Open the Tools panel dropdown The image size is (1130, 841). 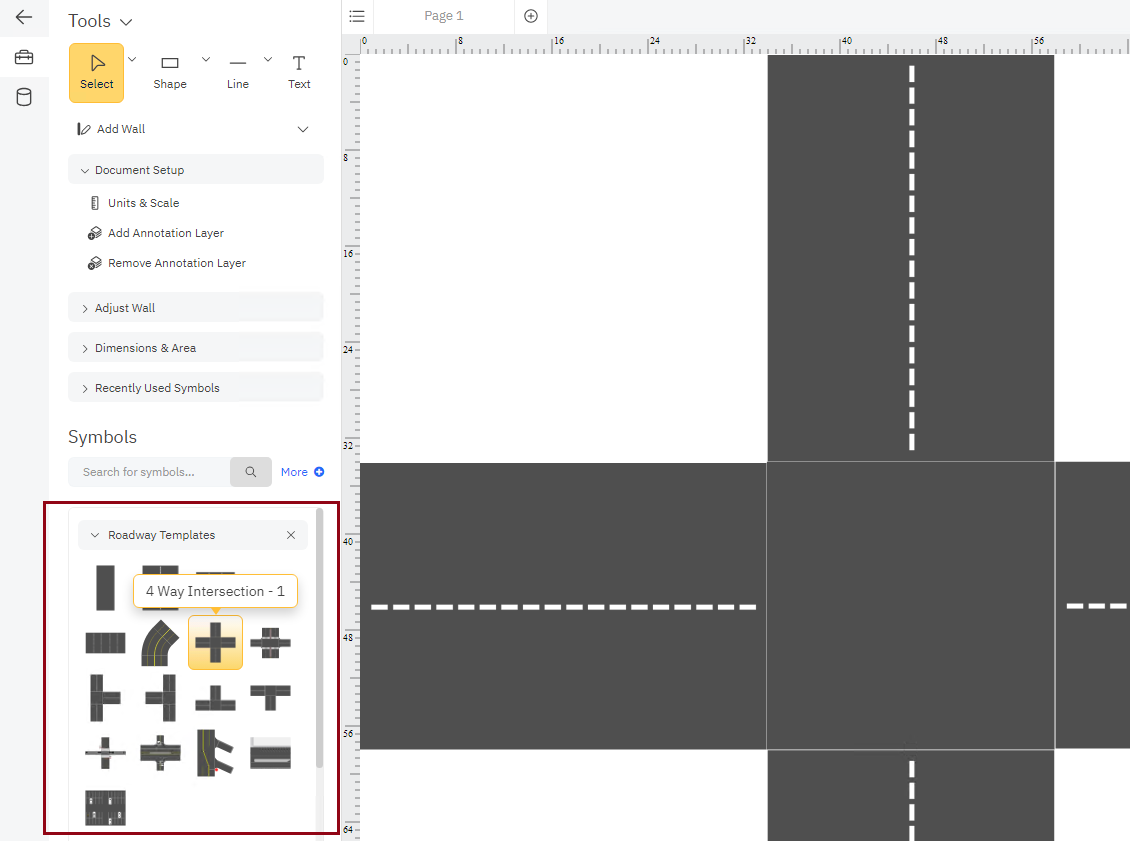(x=125, y=22)
